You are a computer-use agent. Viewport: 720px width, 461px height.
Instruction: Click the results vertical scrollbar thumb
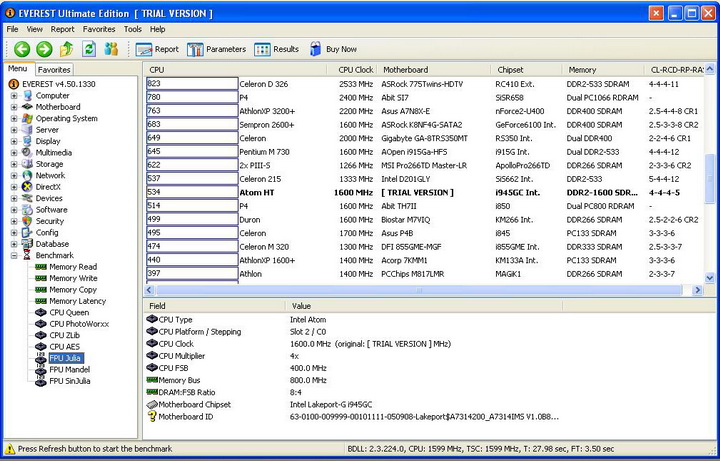click(709, 178)
